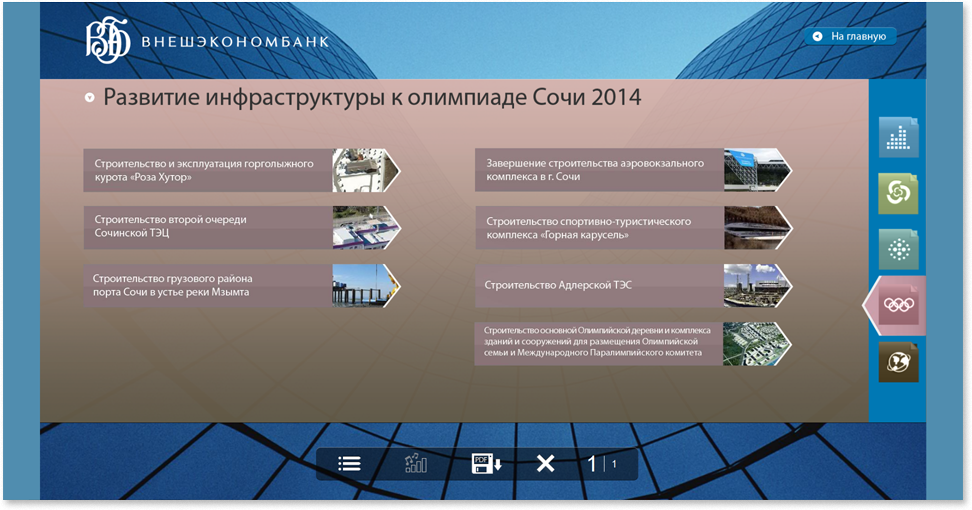Click the airport terminal thumbnail image
The height and width of the screenshot is (510, 972).
click(757, 170)
